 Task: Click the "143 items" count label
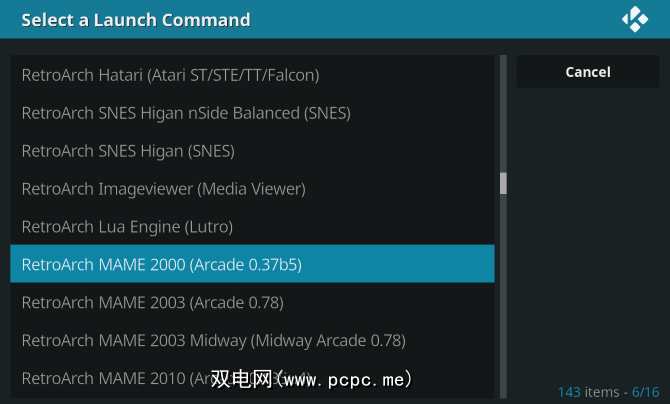point(589,391)
